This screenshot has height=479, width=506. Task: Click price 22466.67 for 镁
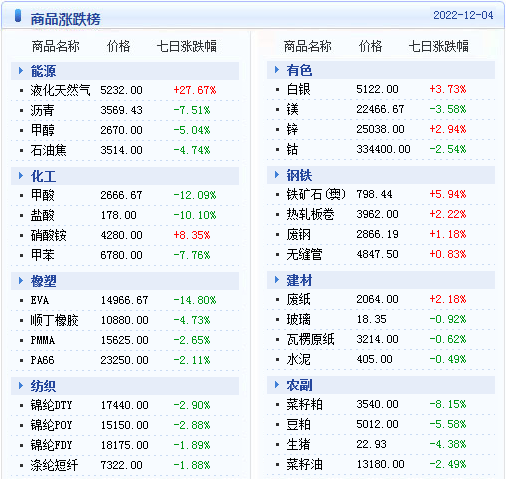click(380, 109)
